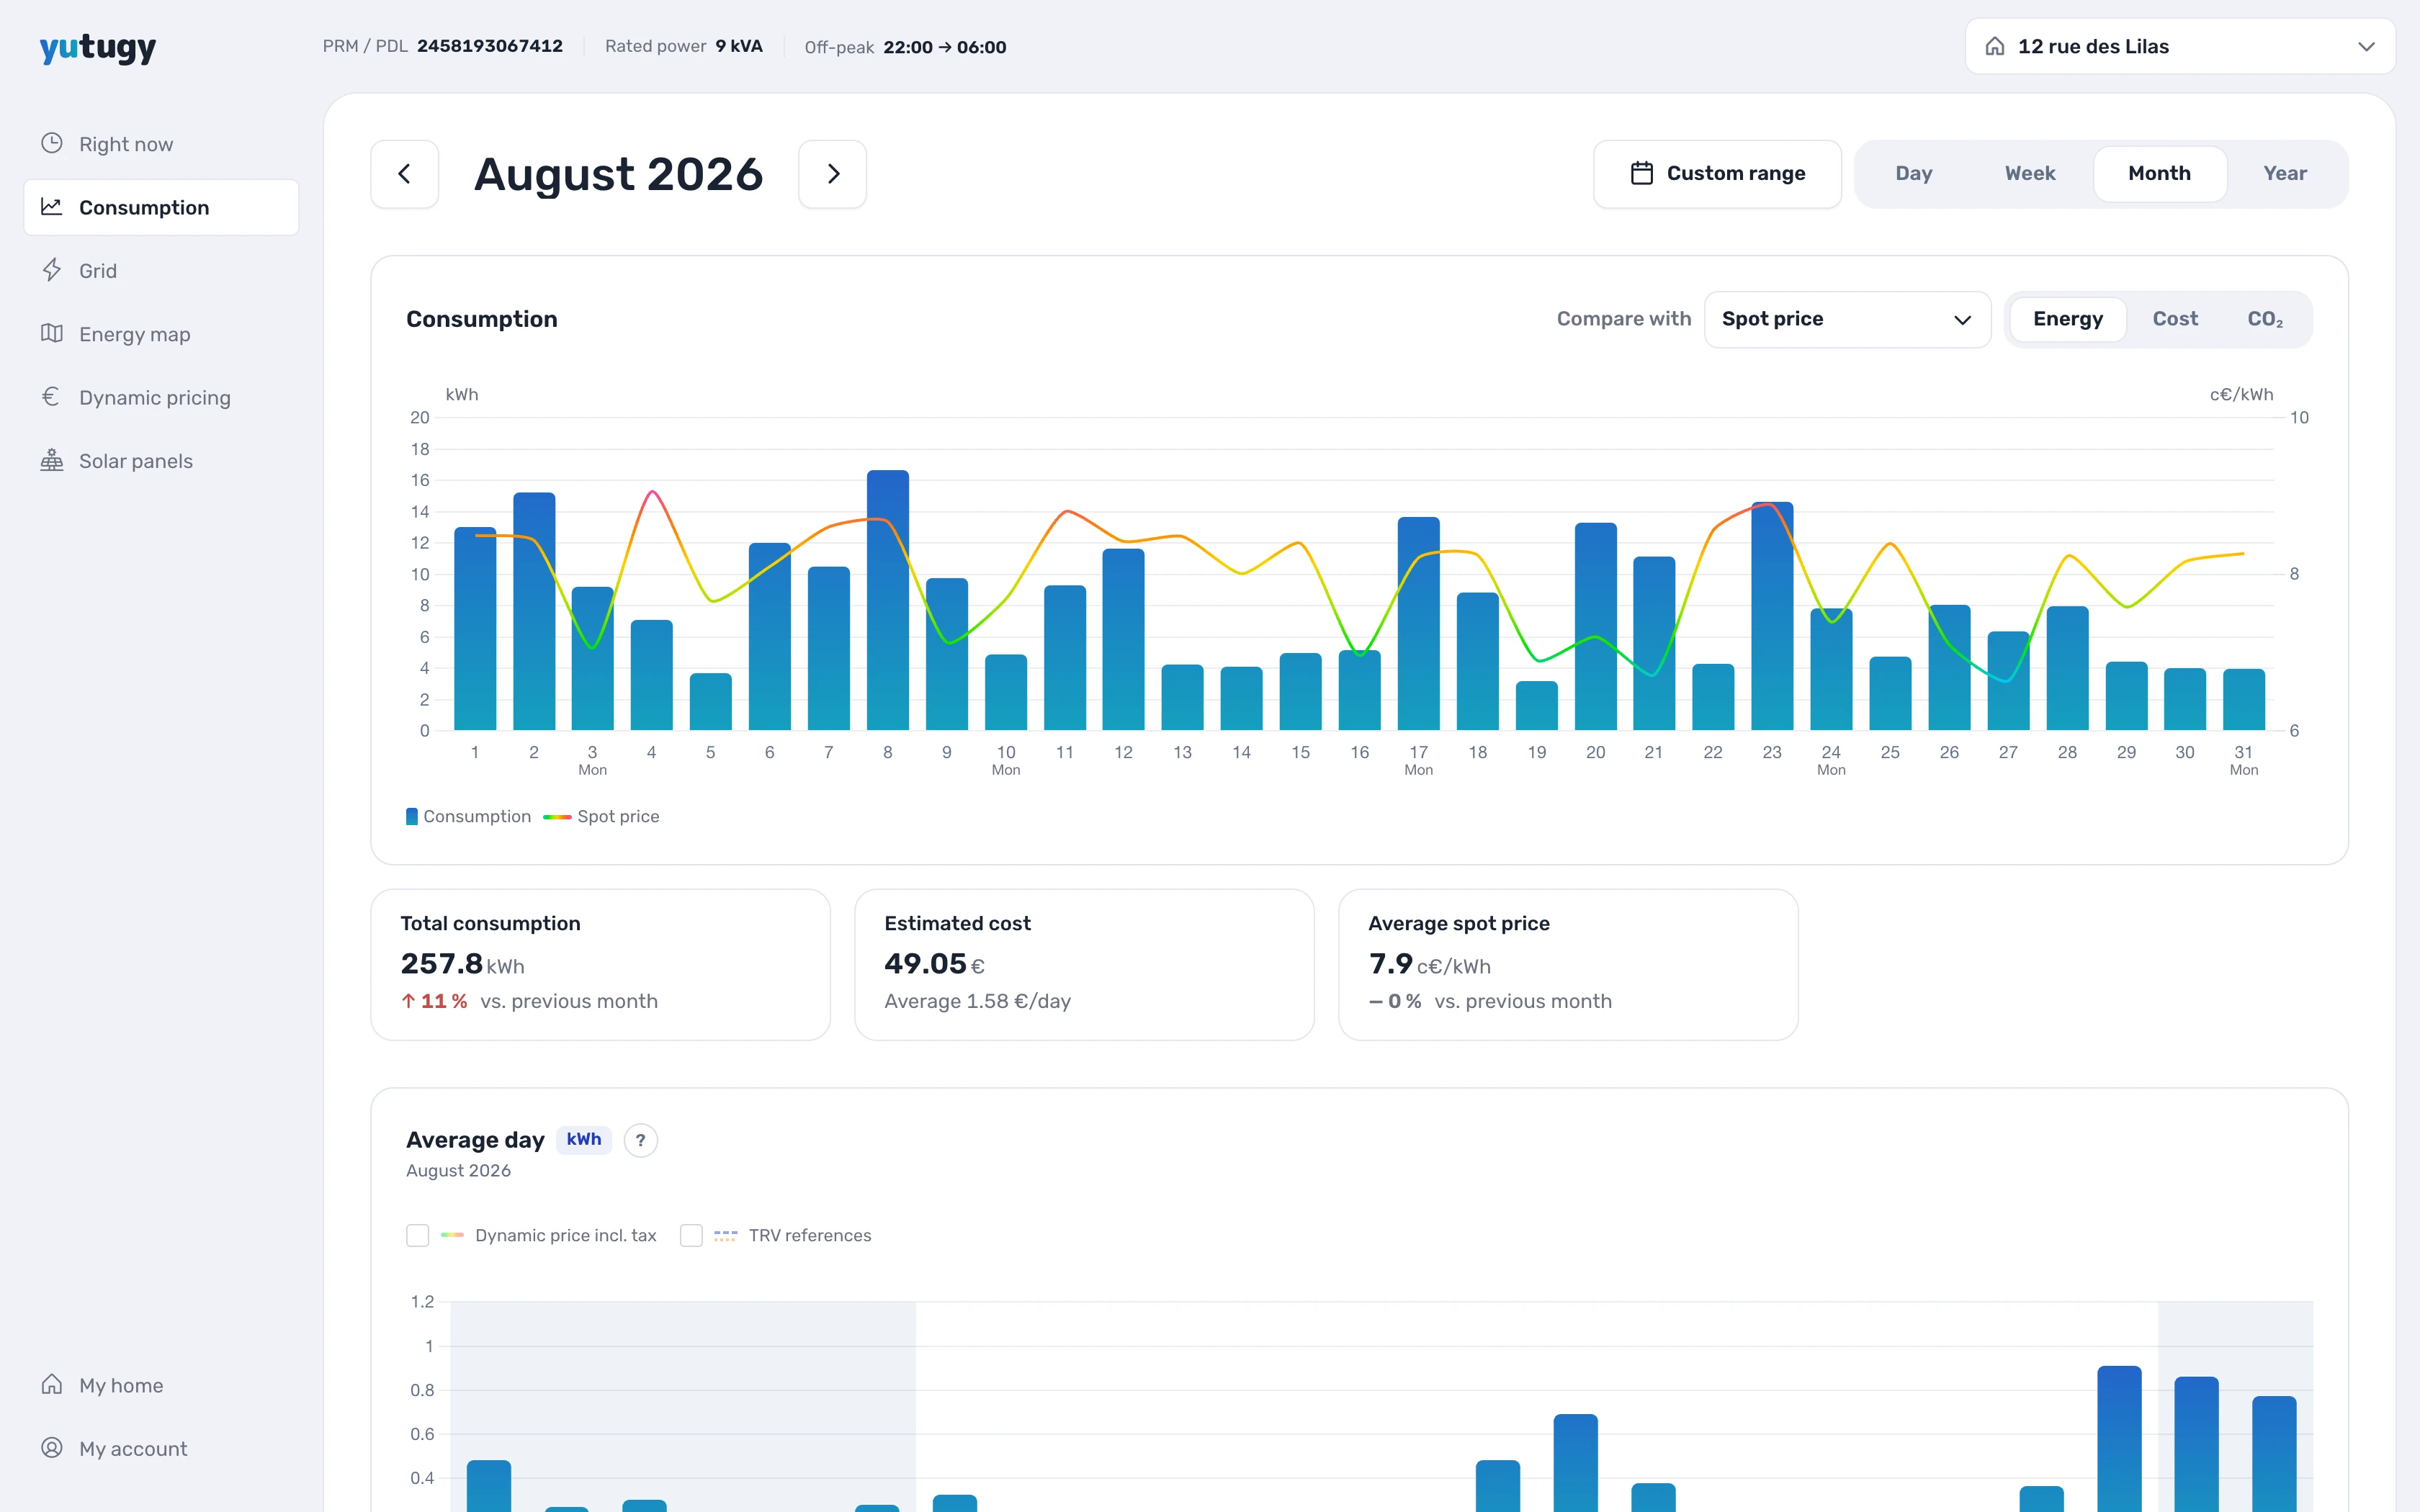Click the consumption bar for August 23
Viewport: 2420px width, 1512px height.
[1772, 616]
